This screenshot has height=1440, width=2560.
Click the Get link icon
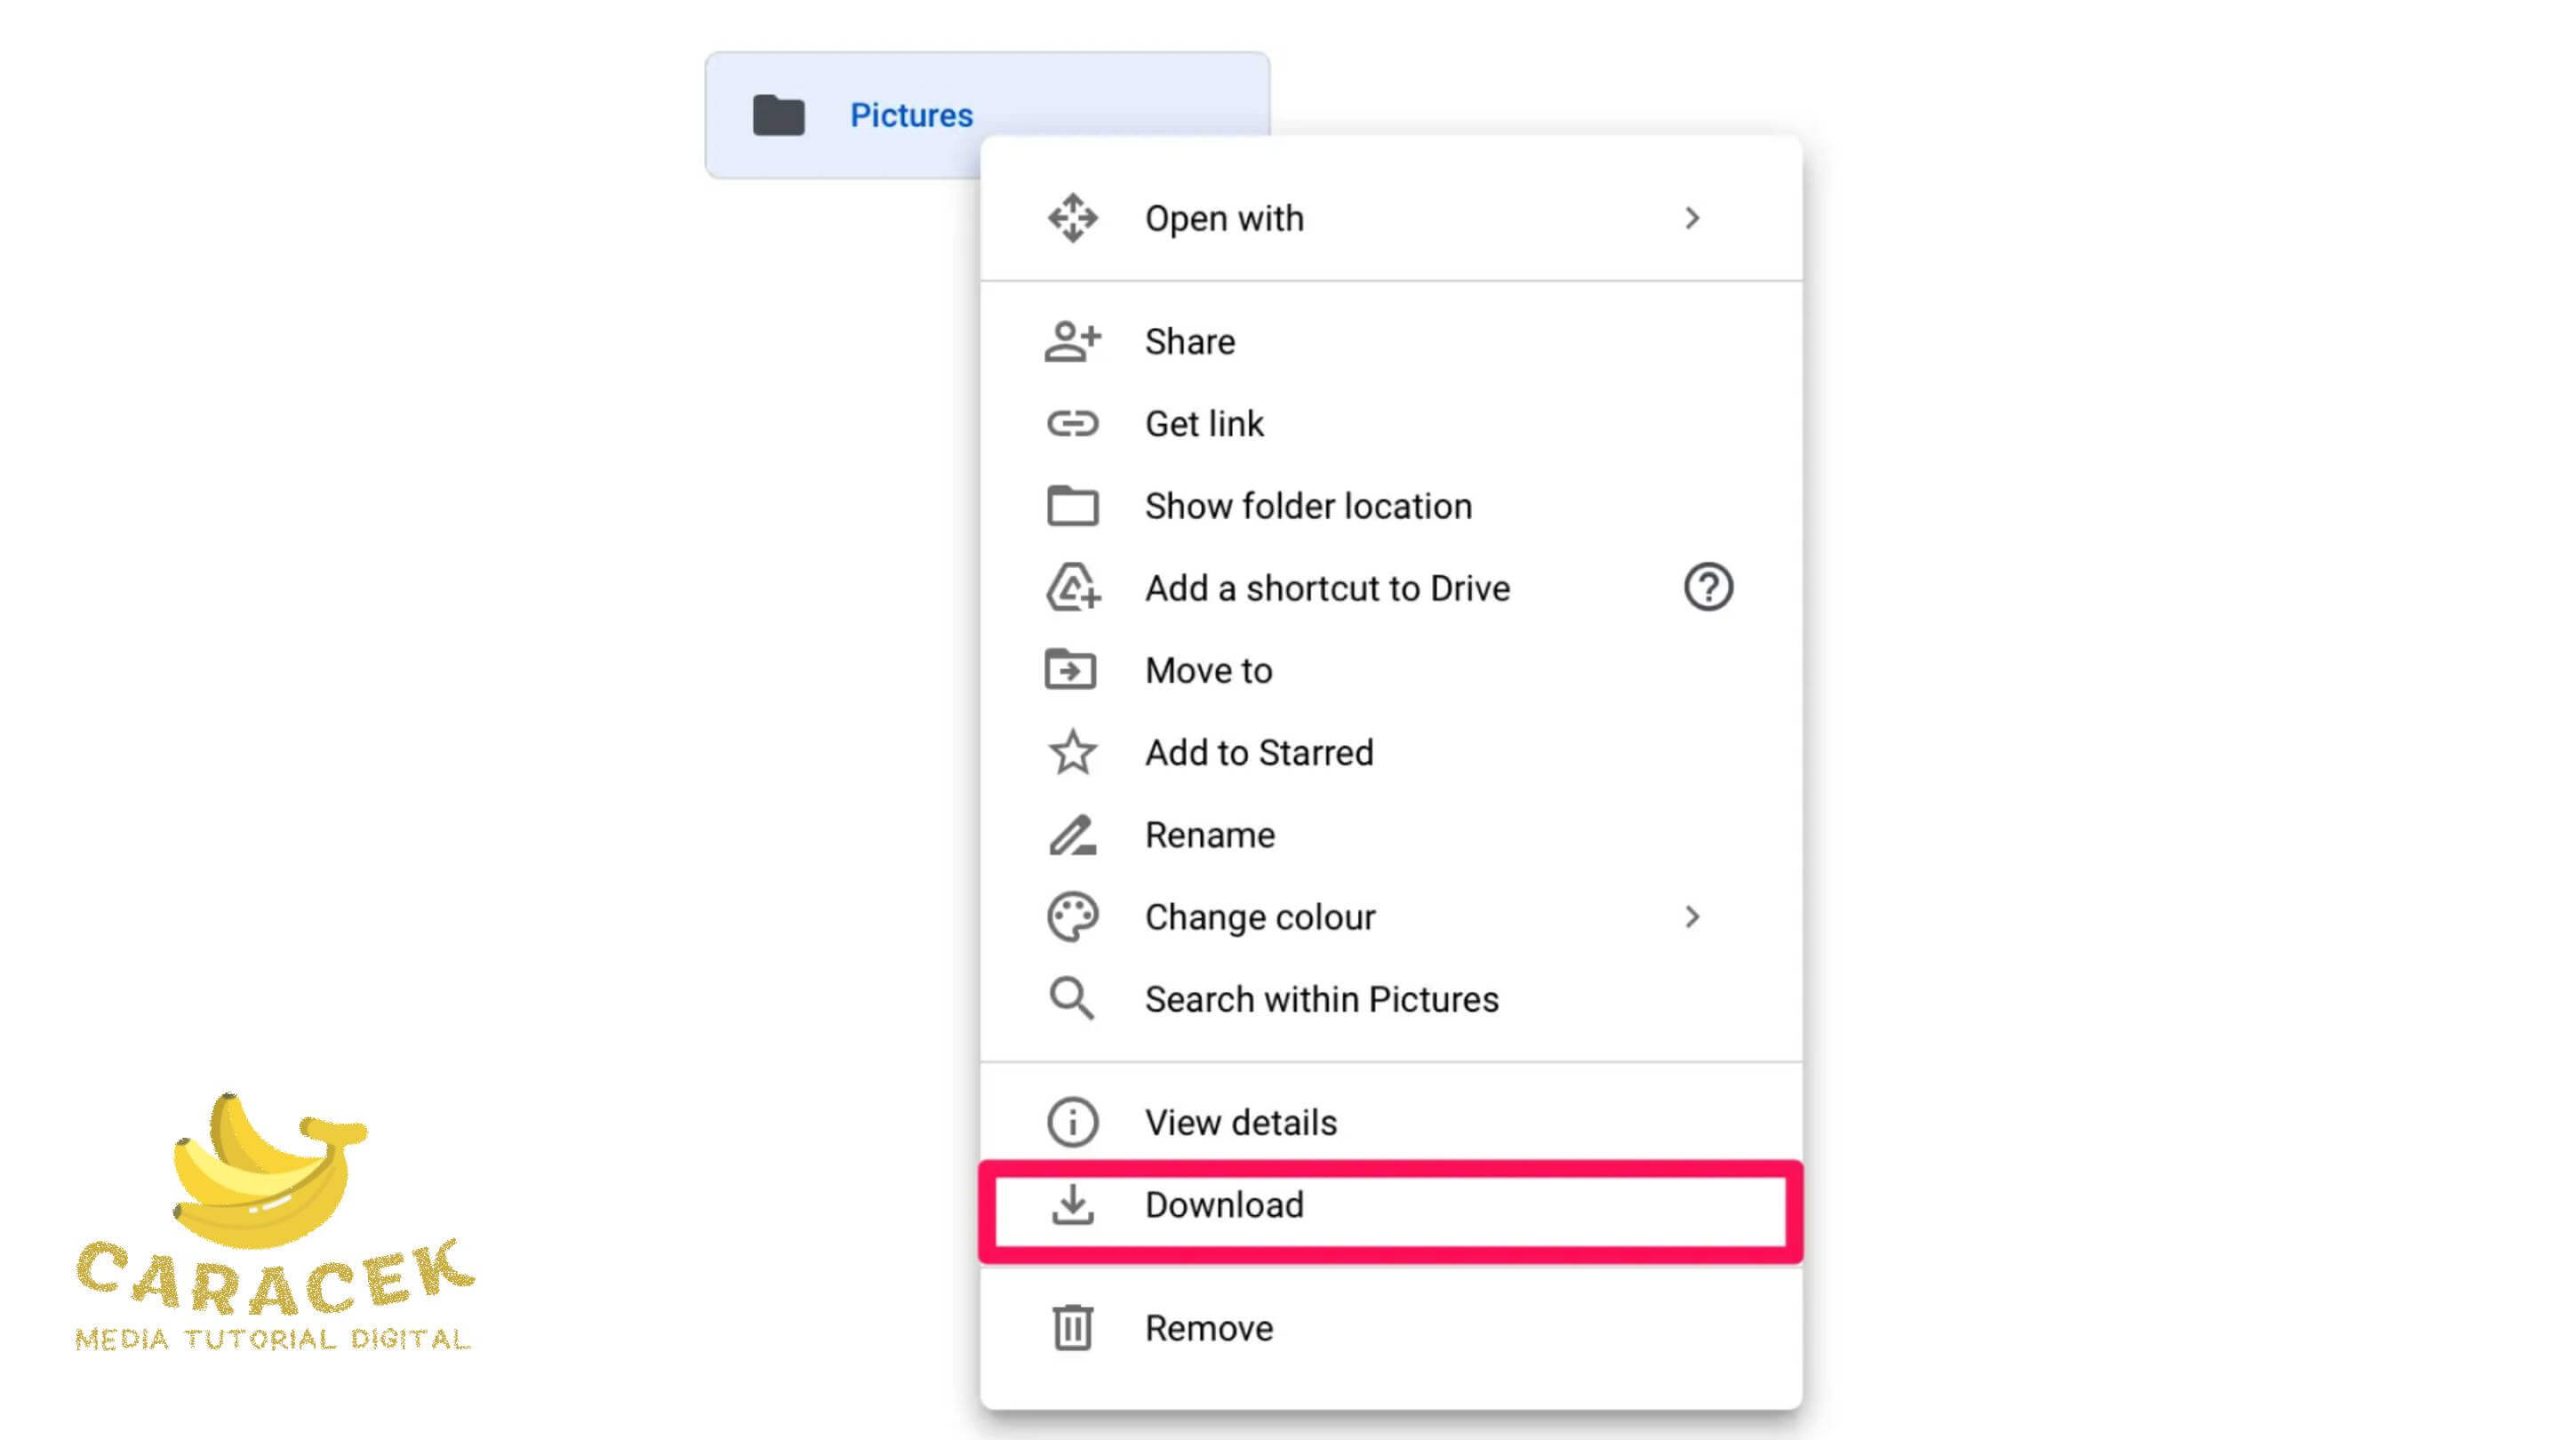tap(1071, 424)
